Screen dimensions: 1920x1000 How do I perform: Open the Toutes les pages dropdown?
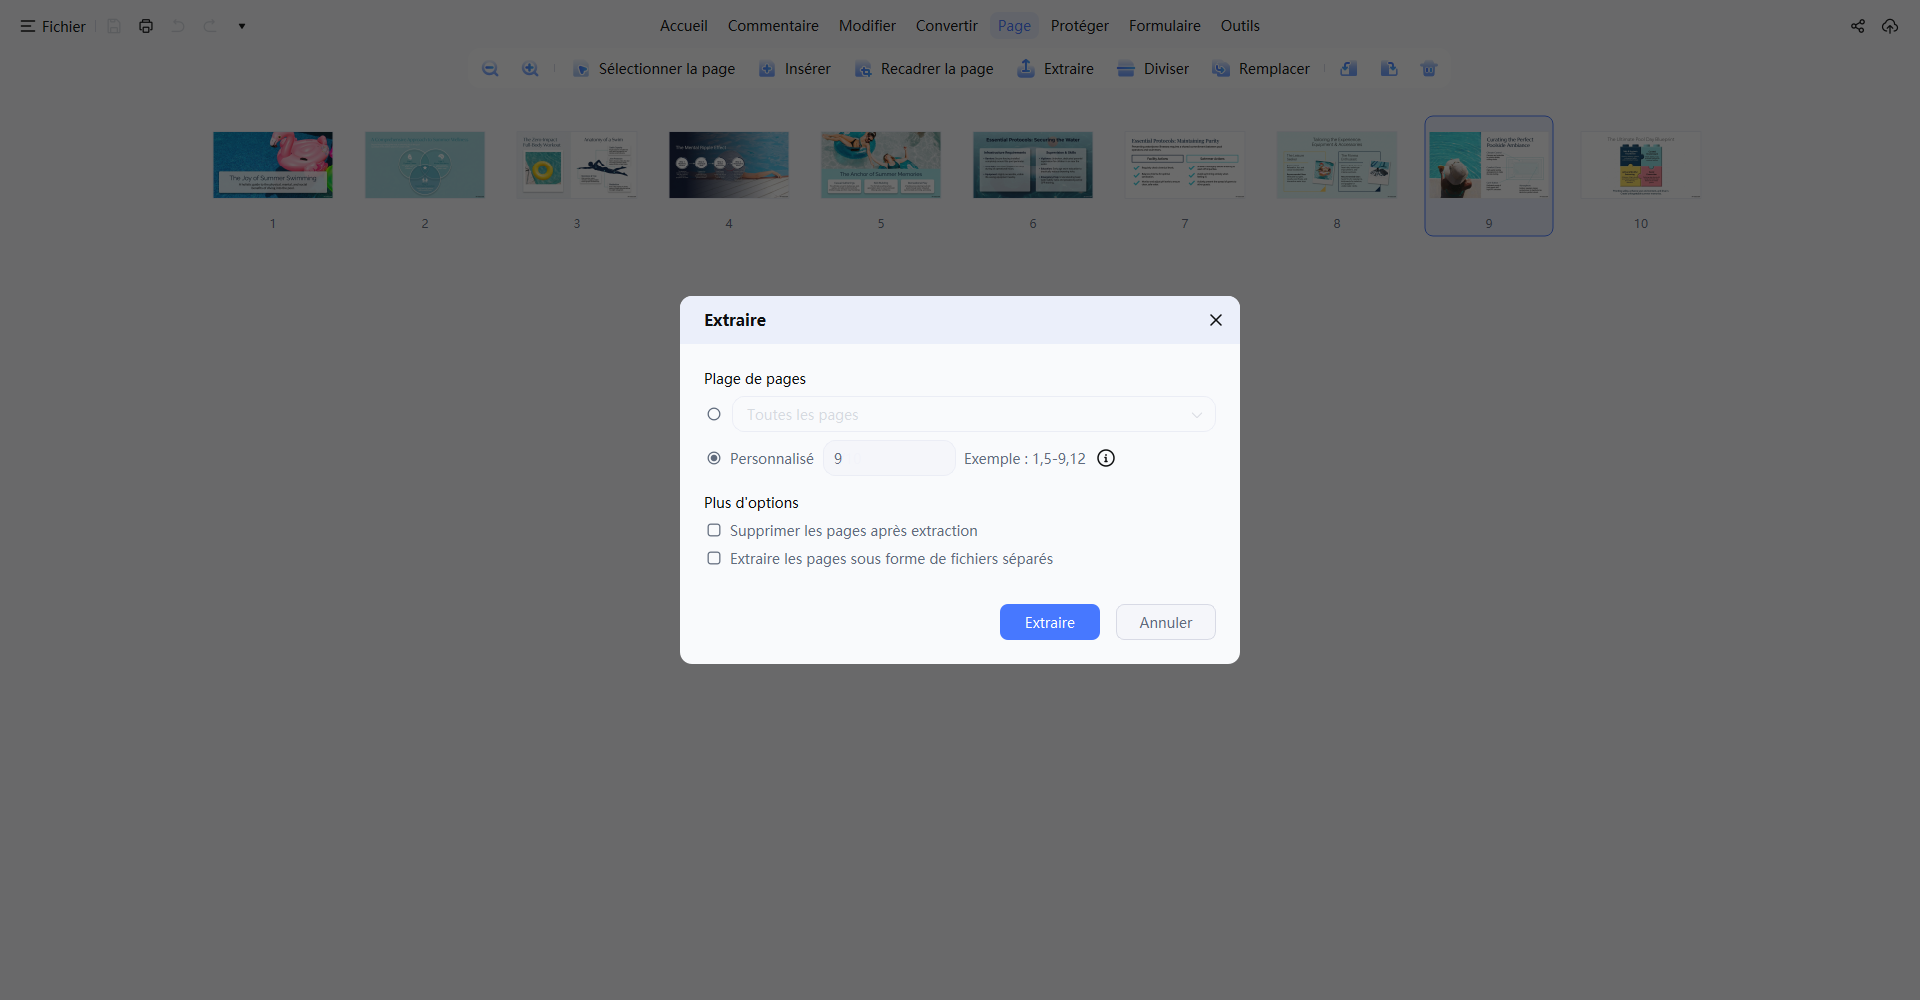[x=974, y=414]
